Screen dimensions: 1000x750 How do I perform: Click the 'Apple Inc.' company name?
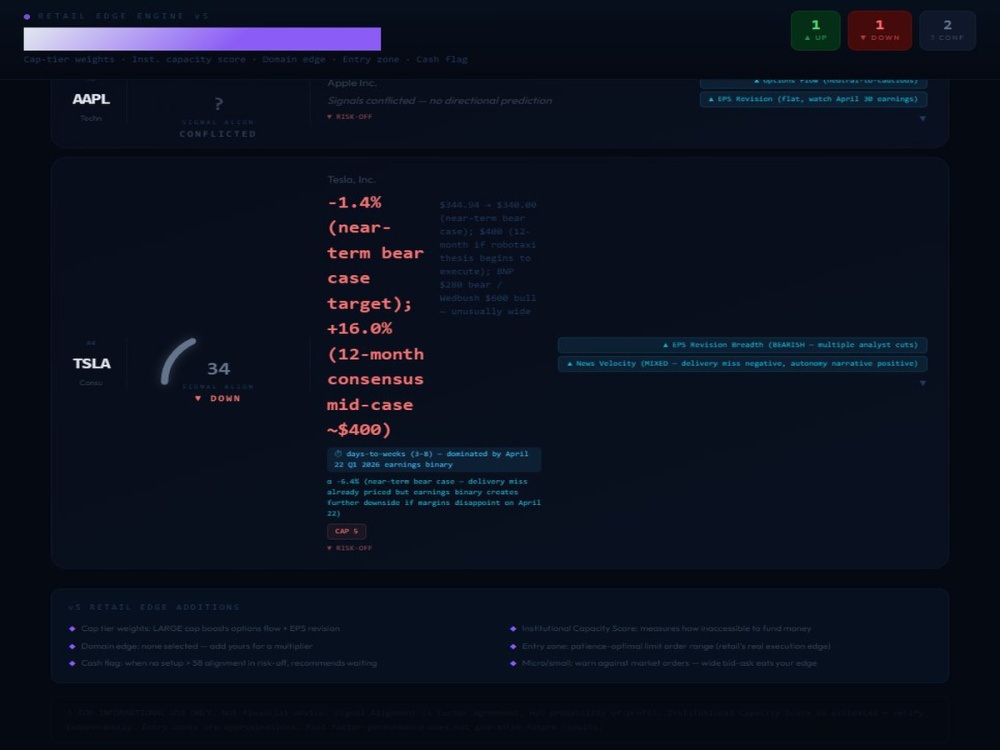pyautogui.click(x=352, y=83)
